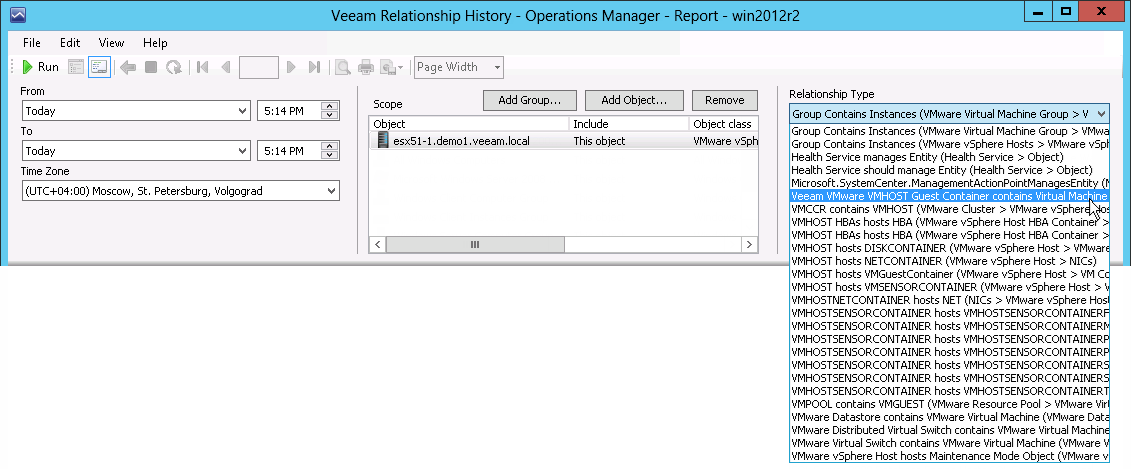Click the application icon in title bar

tap(19, 13)
